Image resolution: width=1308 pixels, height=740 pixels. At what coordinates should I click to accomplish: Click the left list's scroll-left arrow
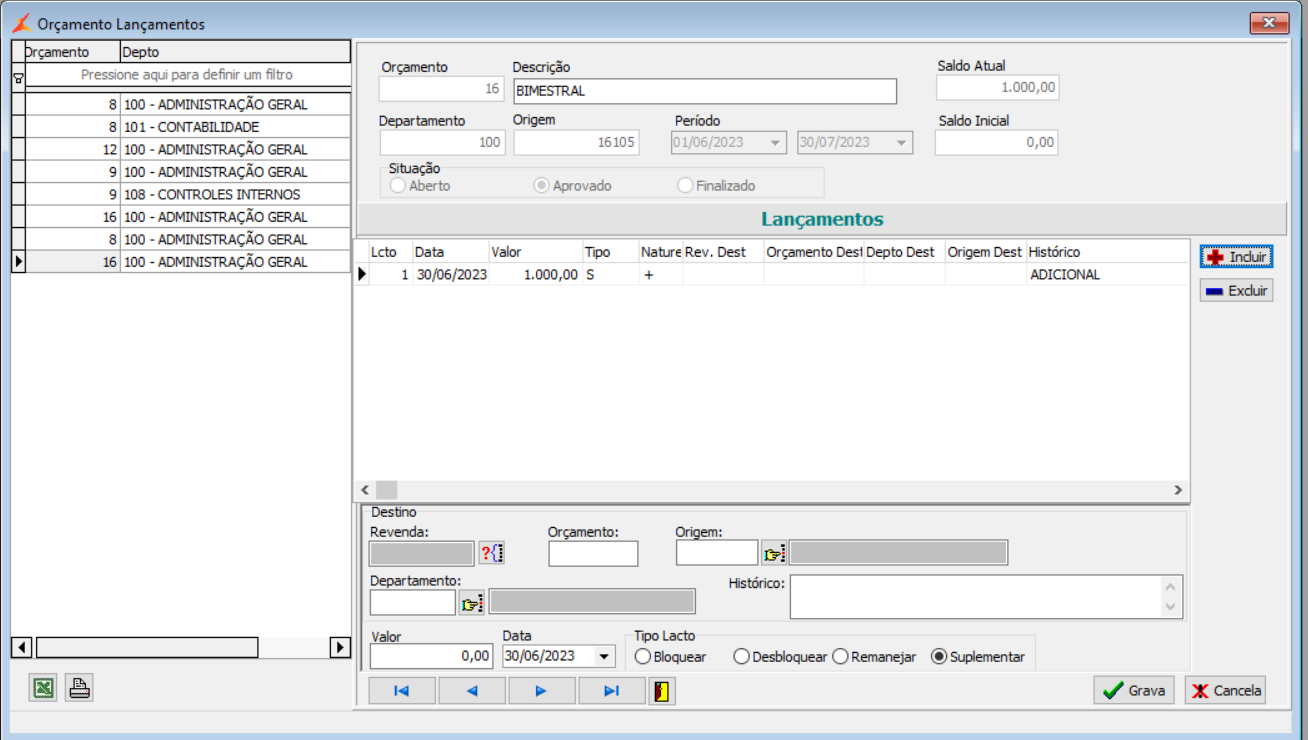(23, 648)
